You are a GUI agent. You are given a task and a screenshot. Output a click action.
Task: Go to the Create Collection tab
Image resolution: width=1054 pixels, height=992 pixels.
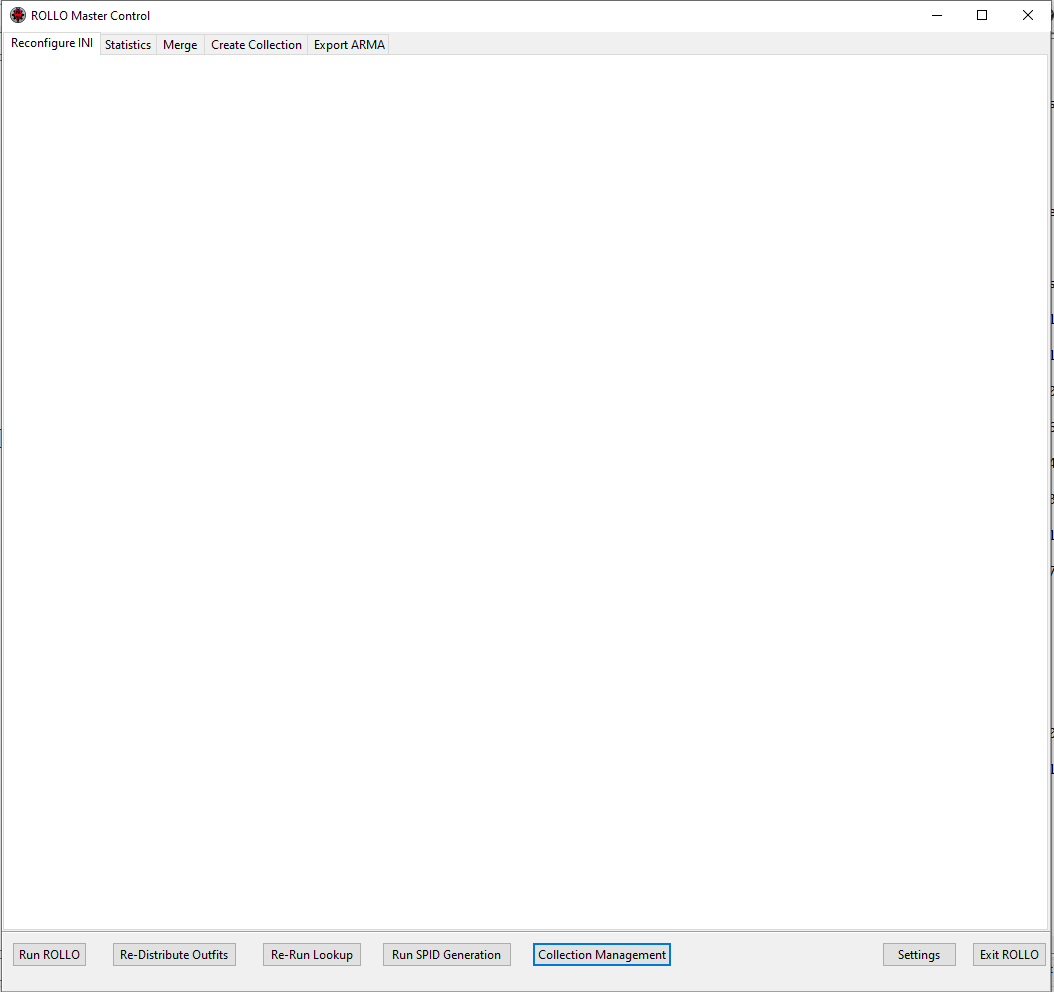coord(256,44)
